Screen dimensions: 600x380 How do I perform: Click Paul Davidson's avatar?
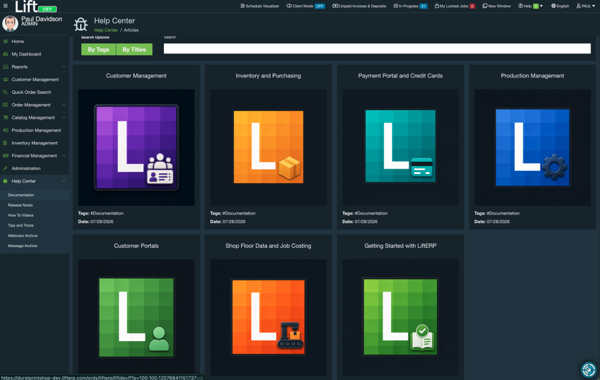click(10, 23)
